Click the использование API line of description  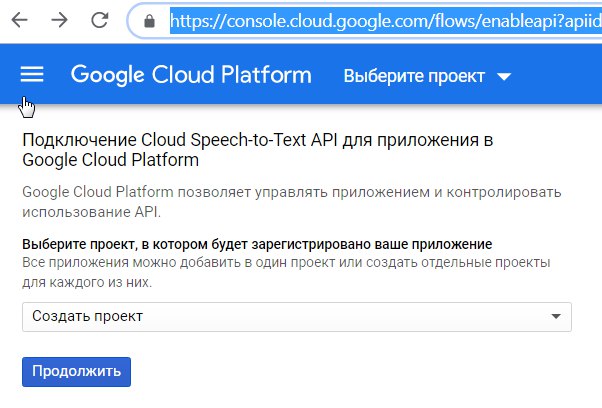pos(91,211)
